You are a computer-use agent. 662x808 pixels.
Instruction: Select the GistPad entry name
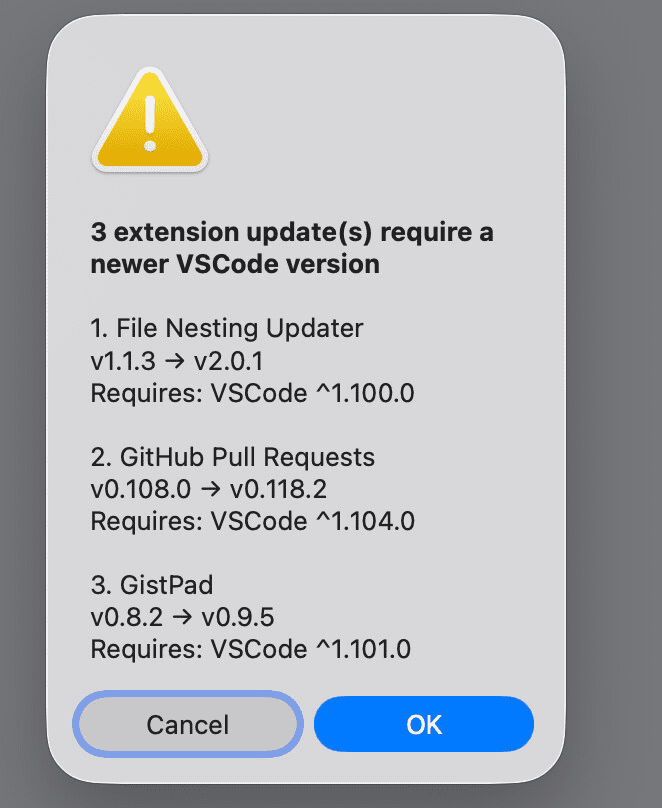[167, 585]
